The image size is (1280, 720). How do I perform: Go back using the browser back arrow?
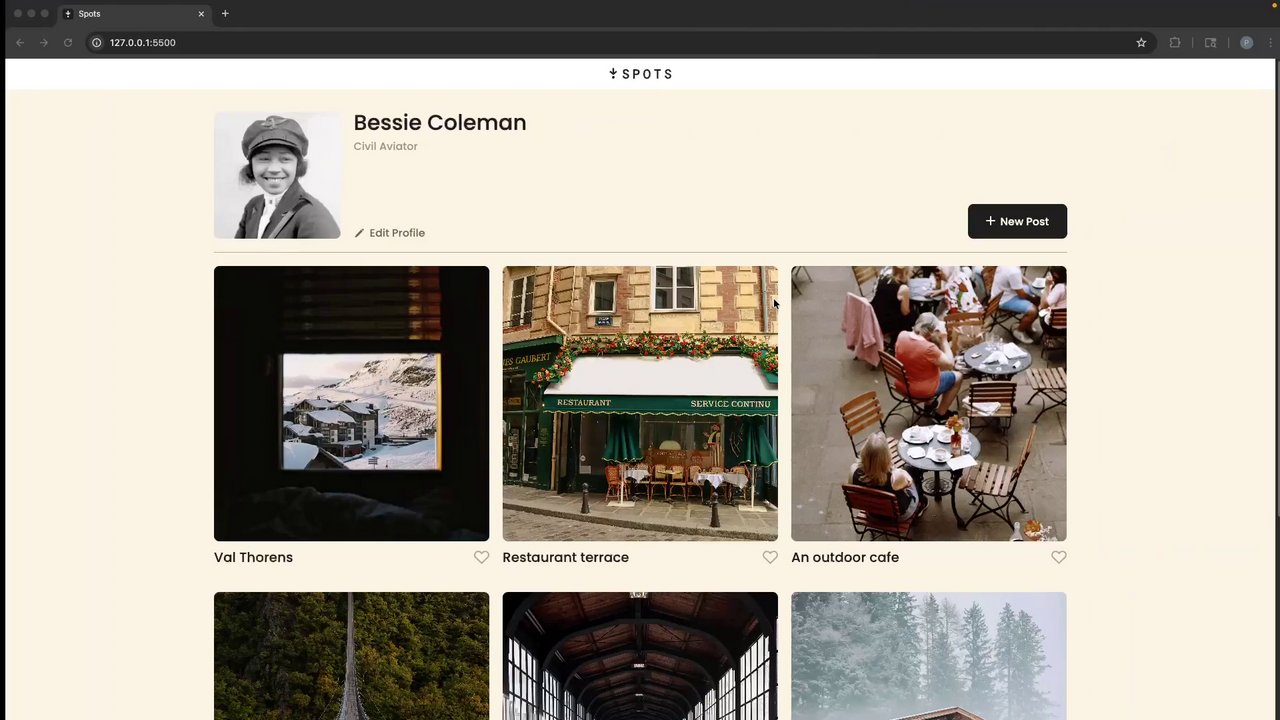(20, 43)
